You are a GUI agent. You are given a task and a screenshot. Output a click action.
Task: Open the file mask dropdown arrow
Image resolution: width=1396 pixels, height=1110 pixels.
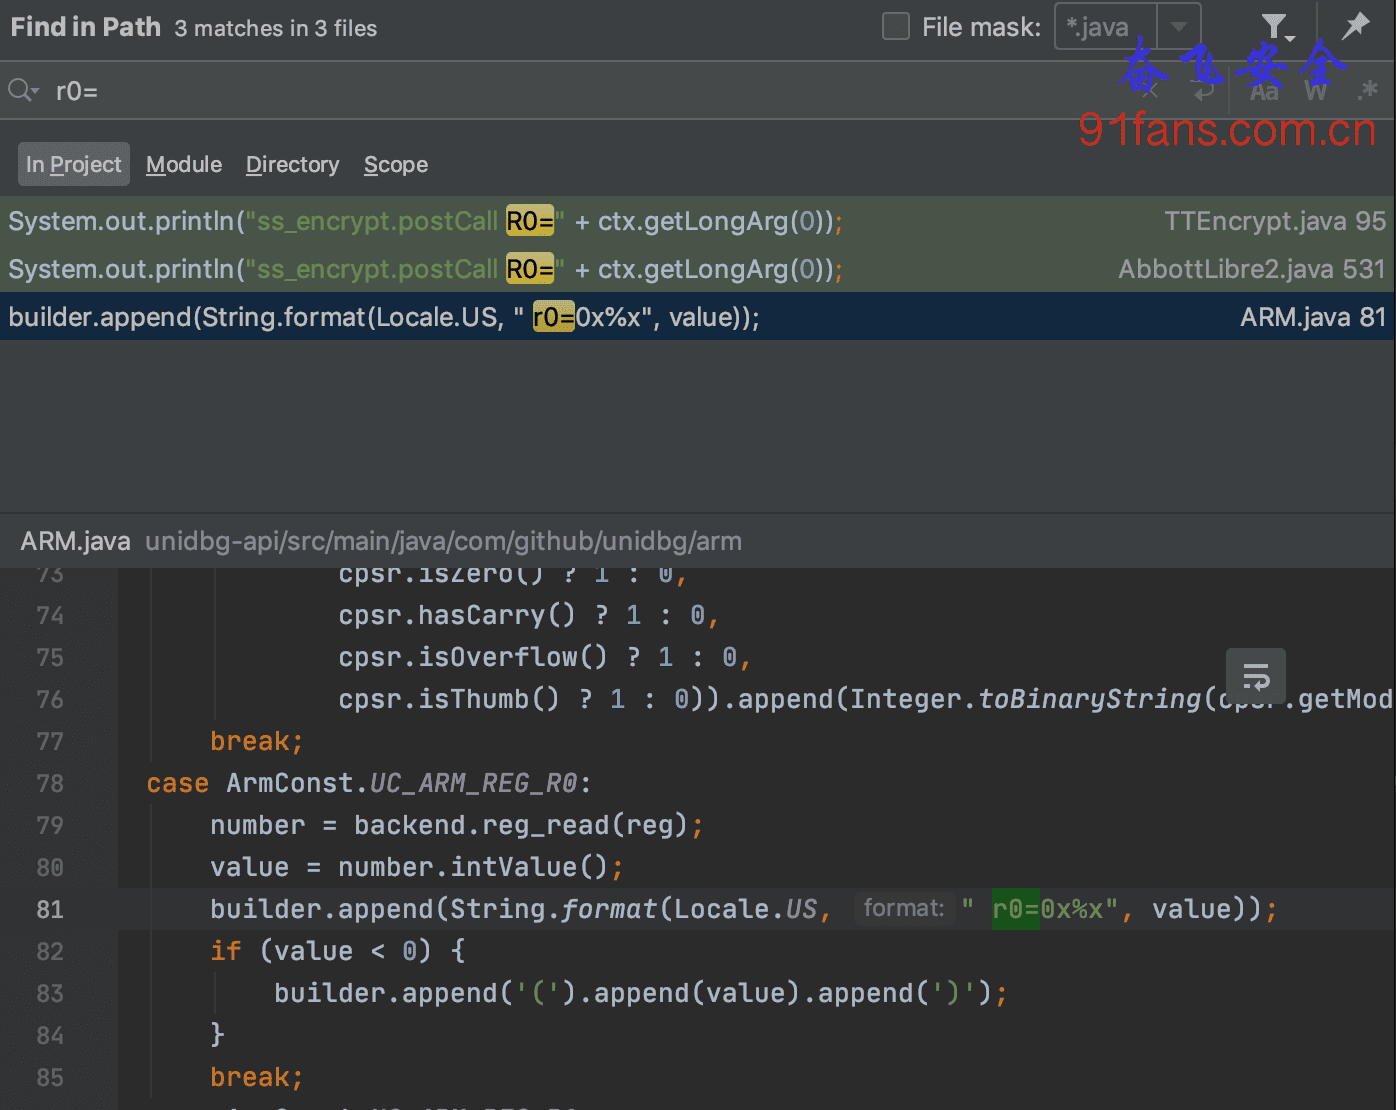click(1179, 27)
